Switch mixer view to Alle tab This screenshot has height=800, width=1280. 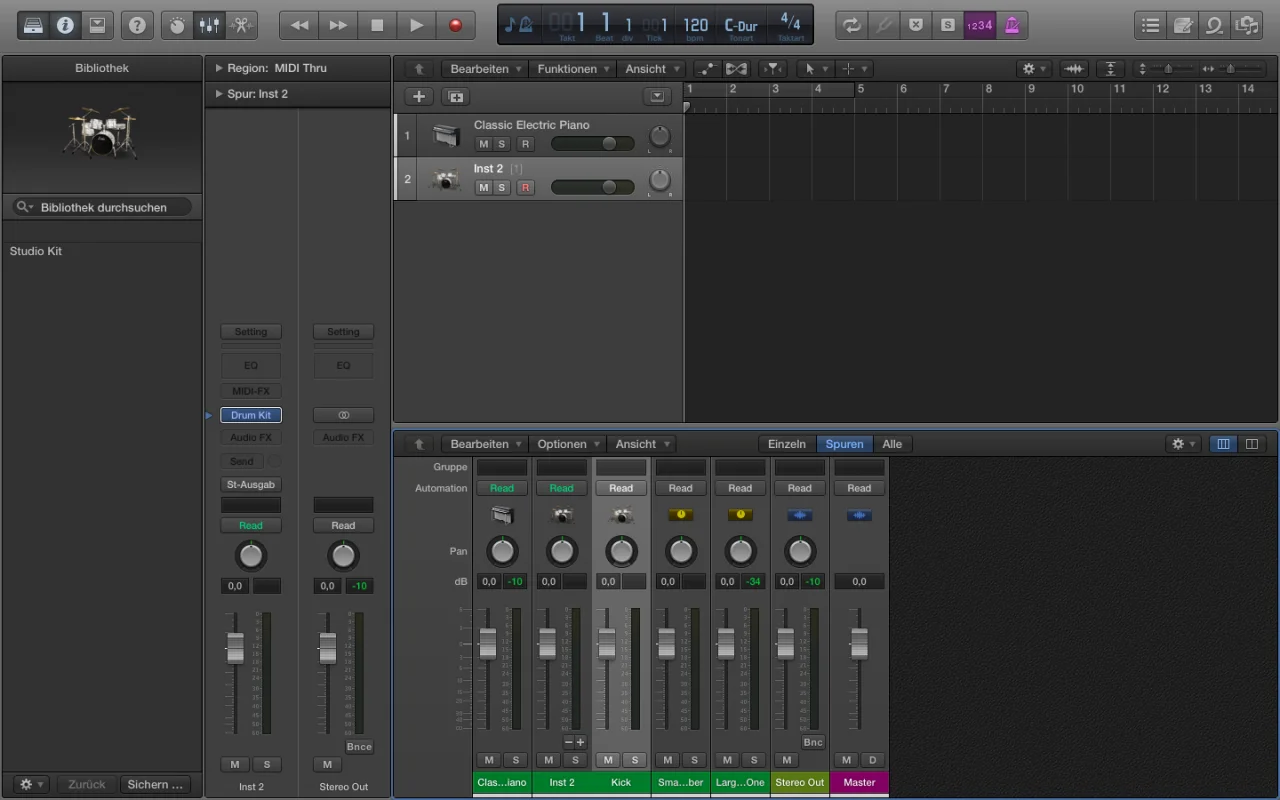(892, 444)
